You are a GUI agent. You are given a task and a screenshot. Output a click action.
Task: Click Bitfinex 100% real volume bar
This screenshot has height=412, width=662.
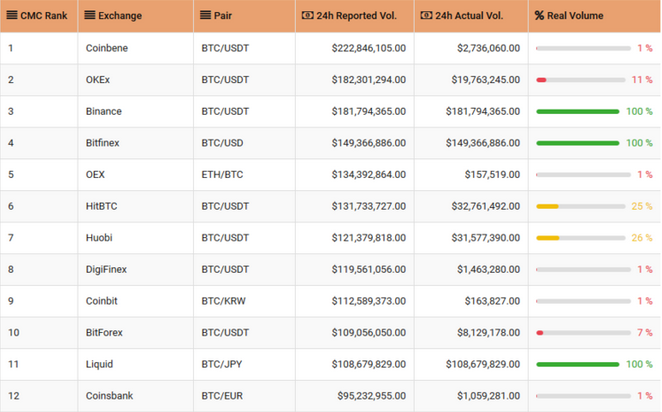(578, 143)
